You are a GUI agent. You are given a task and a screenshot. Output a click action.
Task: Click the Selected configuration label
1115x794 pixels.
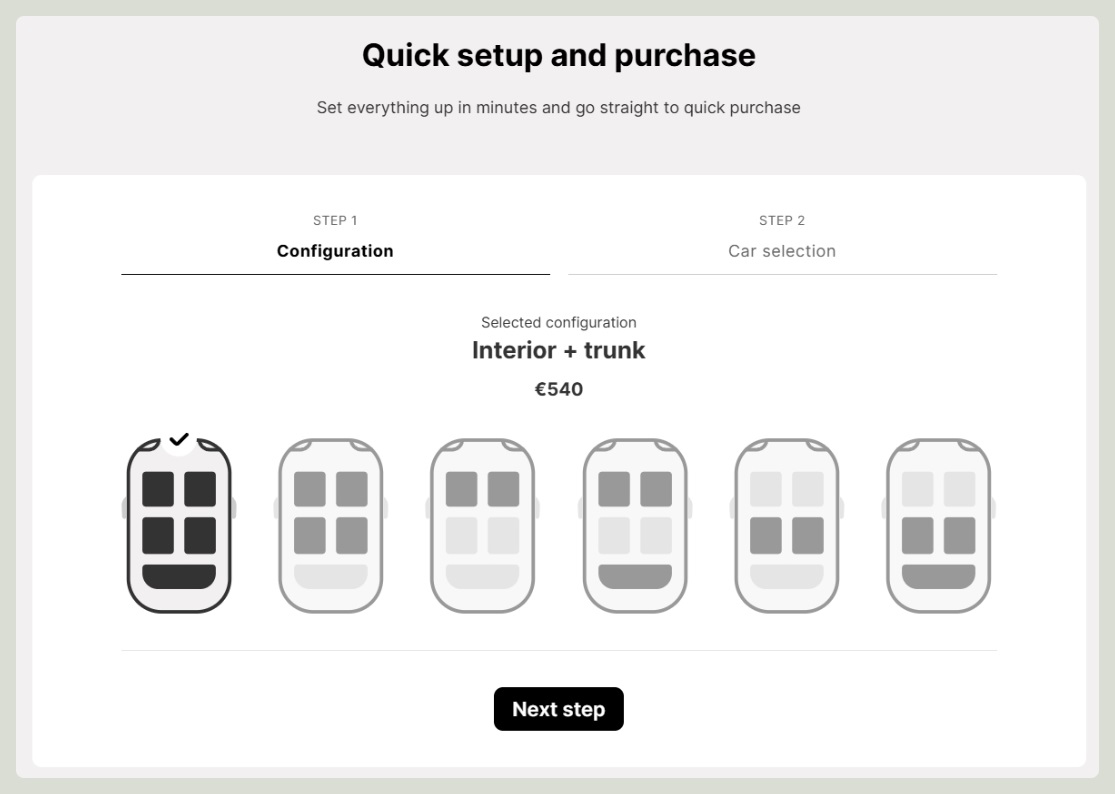tap(559, 323)
